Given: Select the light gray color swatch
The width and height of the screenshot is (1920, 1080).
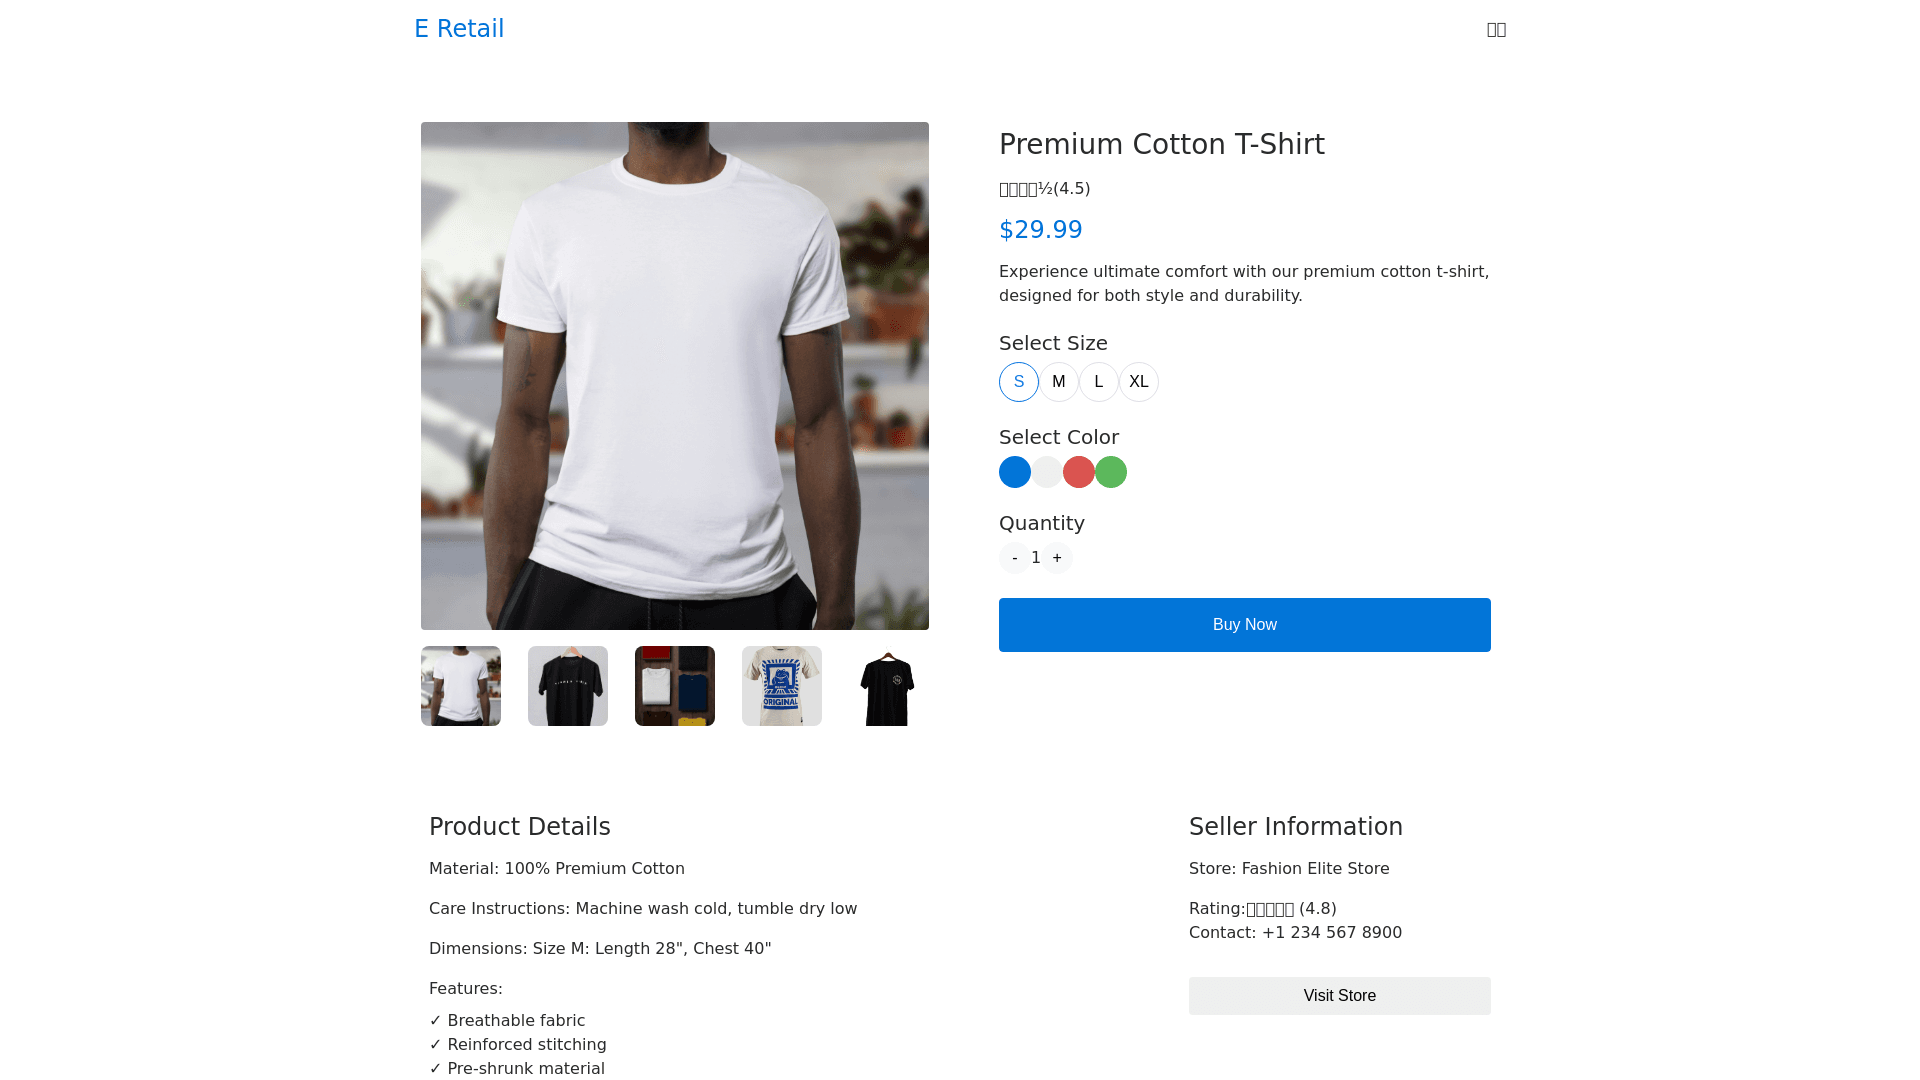Looking at the screenshot, I should point(1047,472).
